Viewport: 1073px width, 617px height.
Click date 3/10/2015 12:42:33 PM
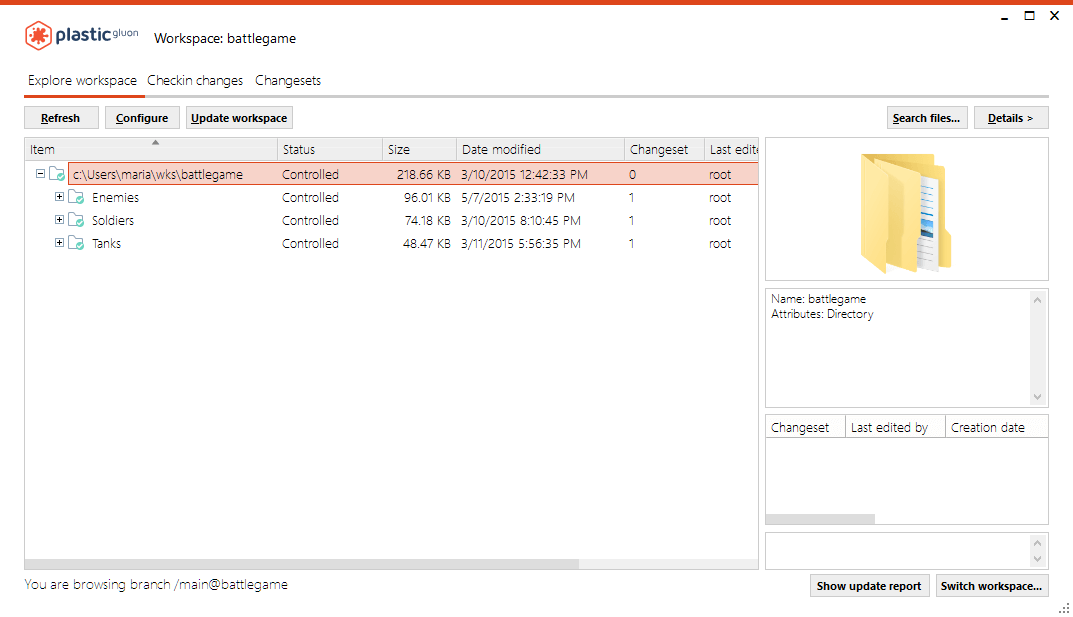(x=524, y=174)
